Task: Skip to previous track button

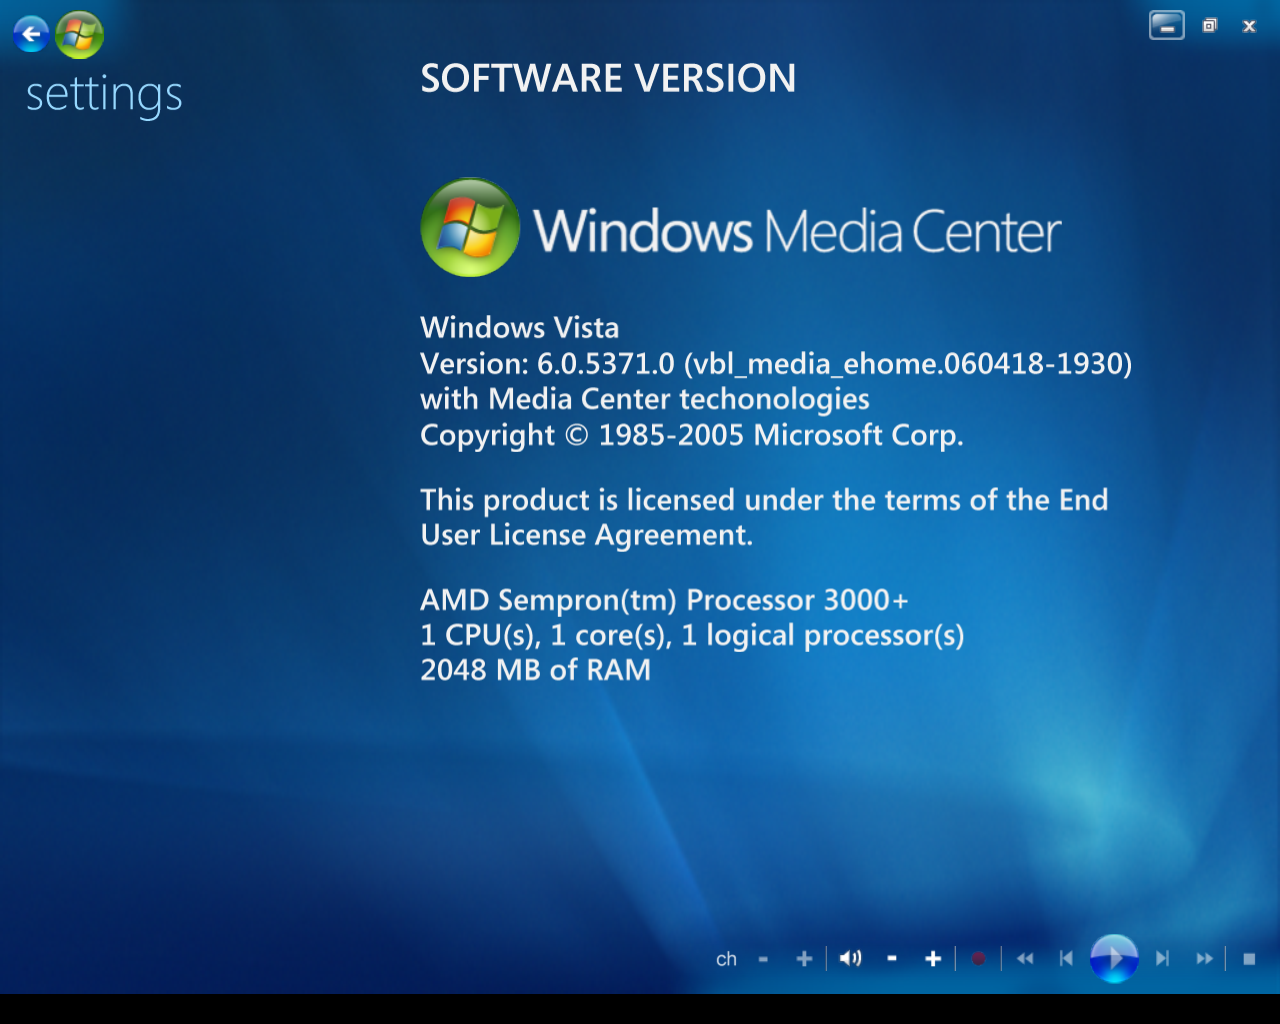Action: click(x=1066, y=959)
